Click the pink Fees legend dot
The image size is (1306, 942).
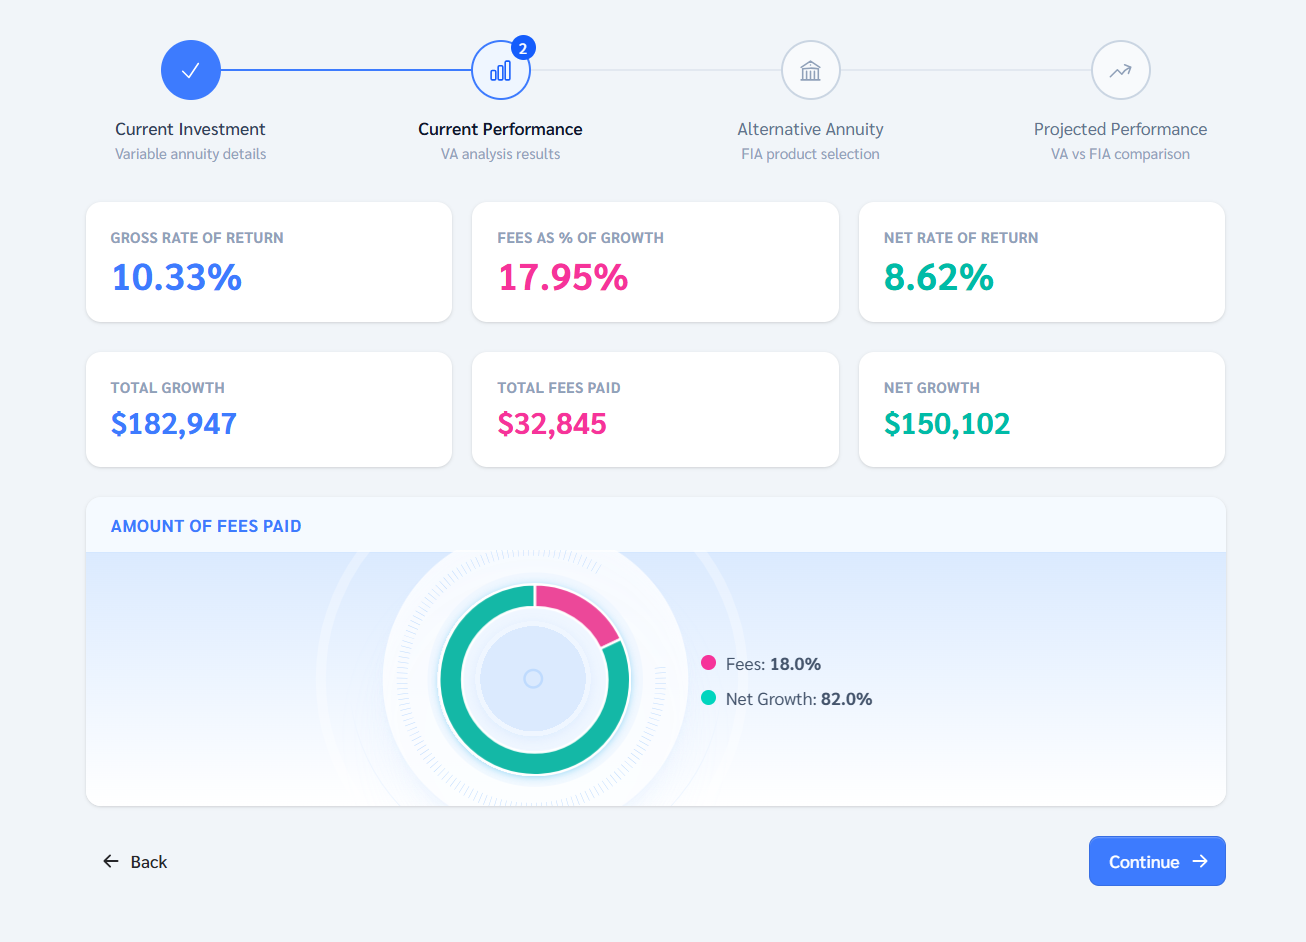709,663
